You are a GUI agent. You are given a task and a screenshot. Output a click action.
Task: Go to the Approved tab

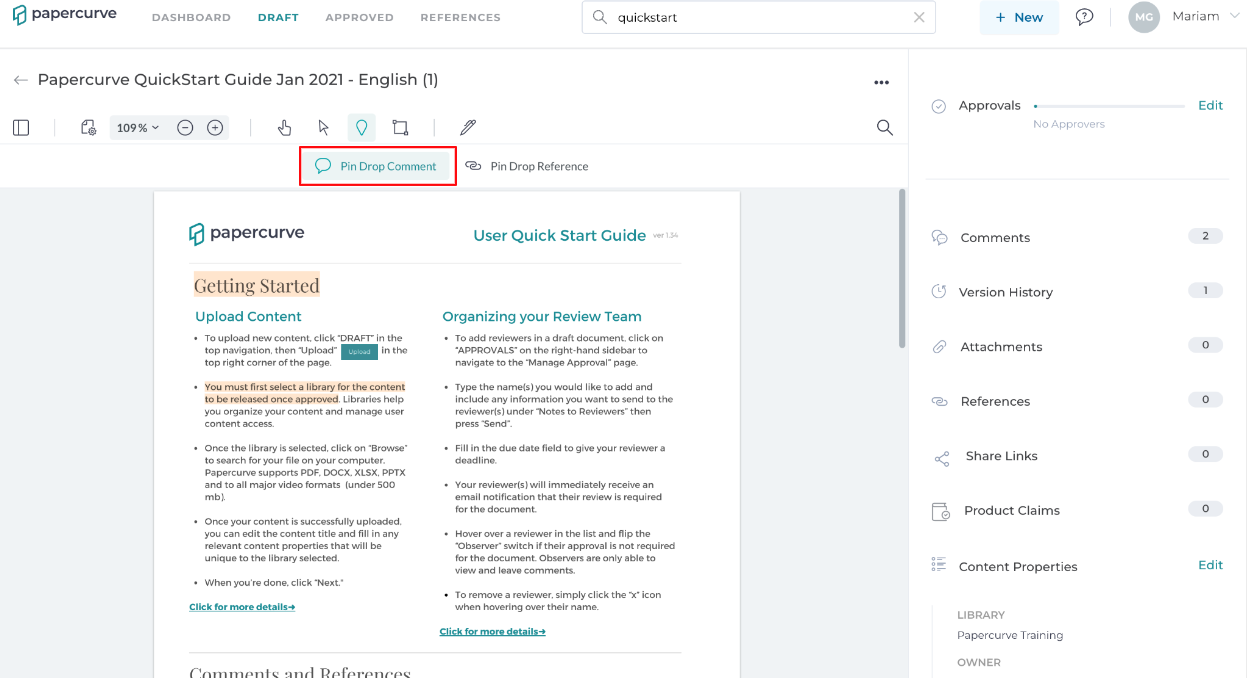point(359,17)
